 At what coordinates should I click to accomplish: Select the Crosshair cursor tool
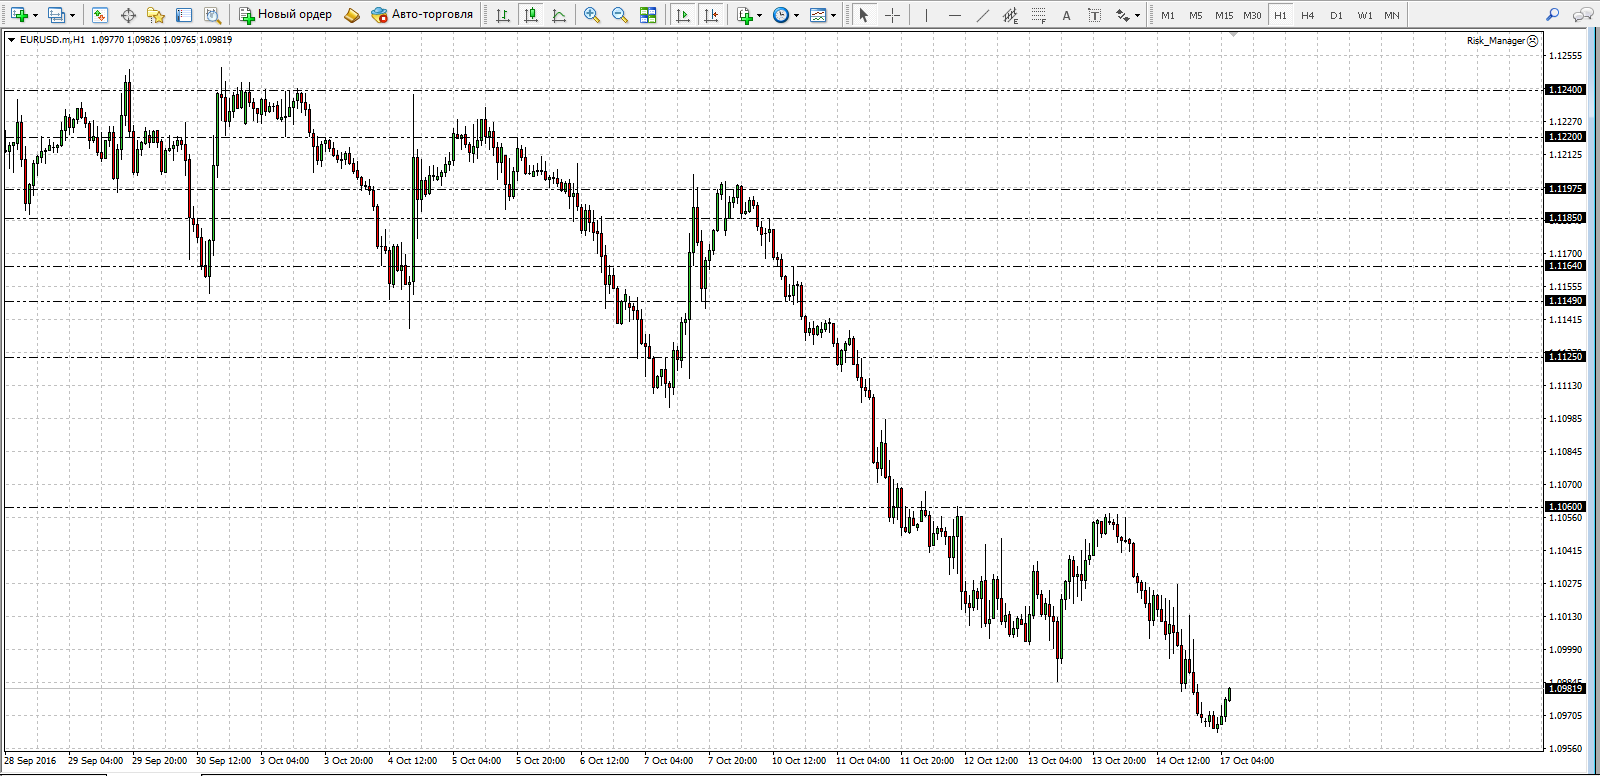893,15
